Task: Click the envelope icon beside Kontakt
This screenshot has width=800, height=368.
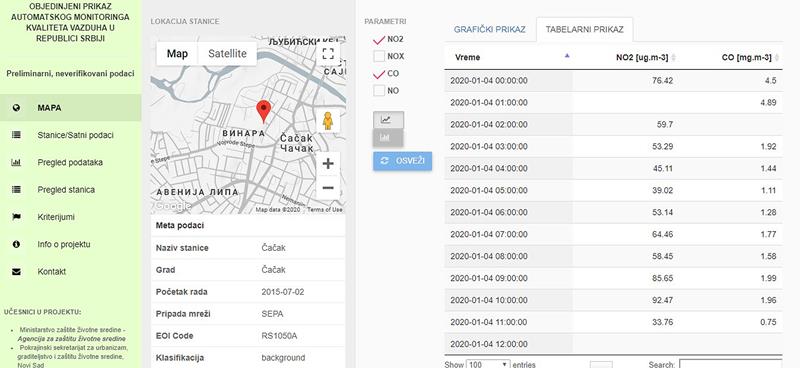Action: click(16, 272)
